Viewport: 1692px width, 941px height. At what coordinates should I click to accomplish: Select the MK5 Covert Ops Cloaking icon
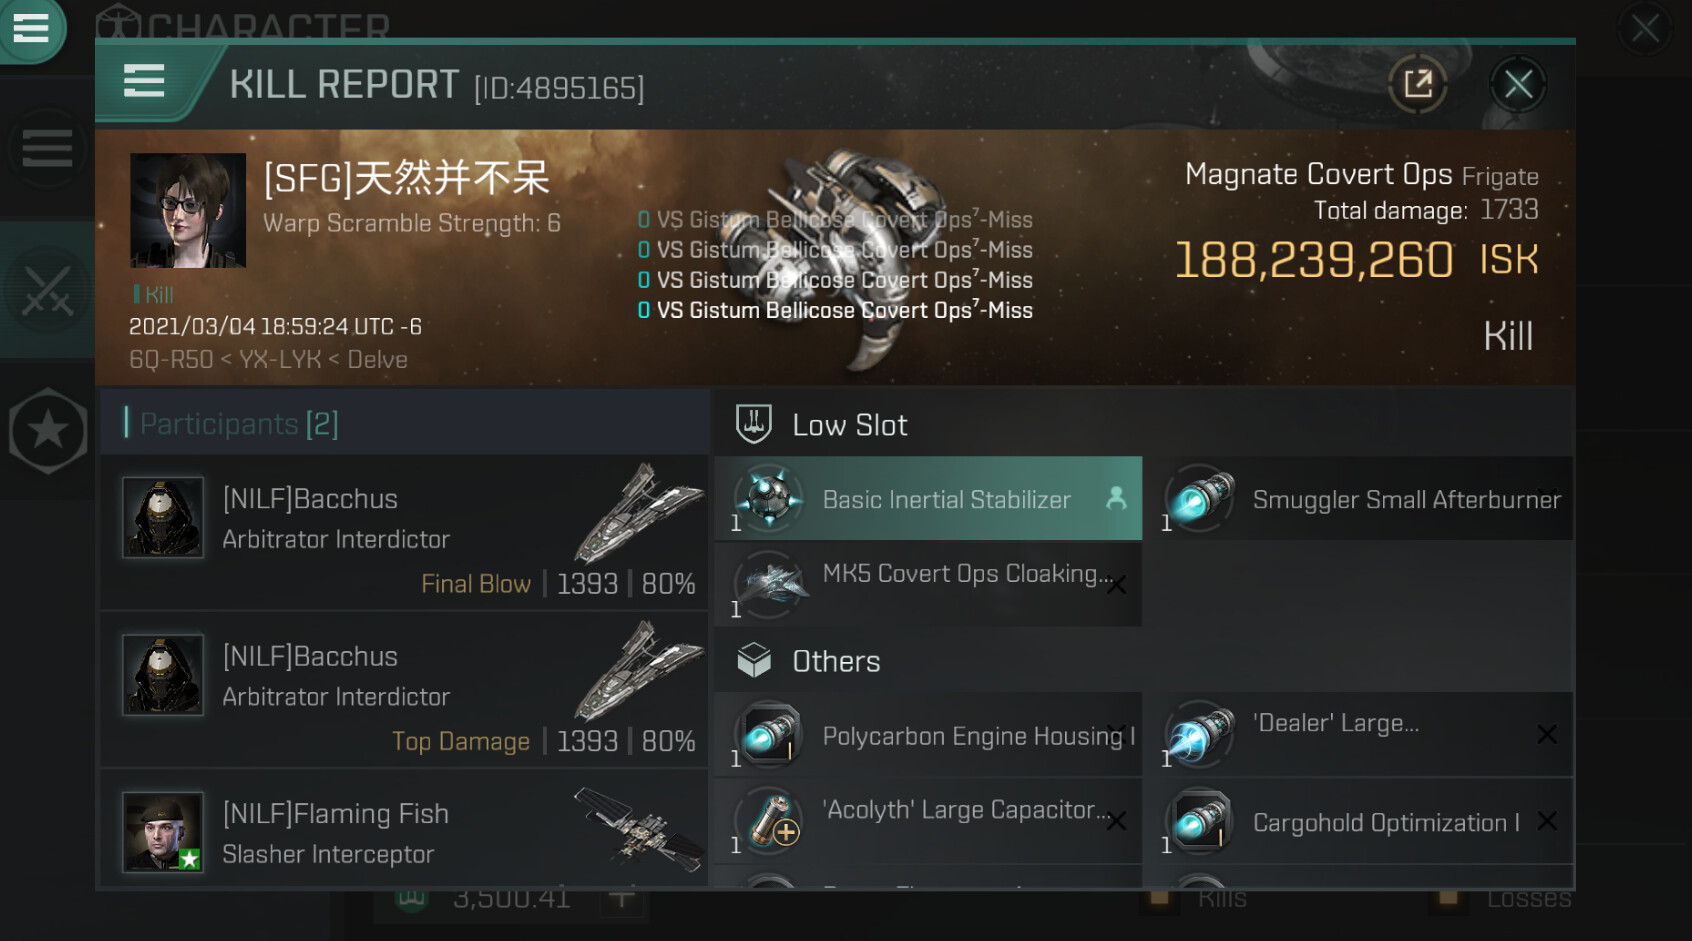pyautogui.click(x=769, y=584)
